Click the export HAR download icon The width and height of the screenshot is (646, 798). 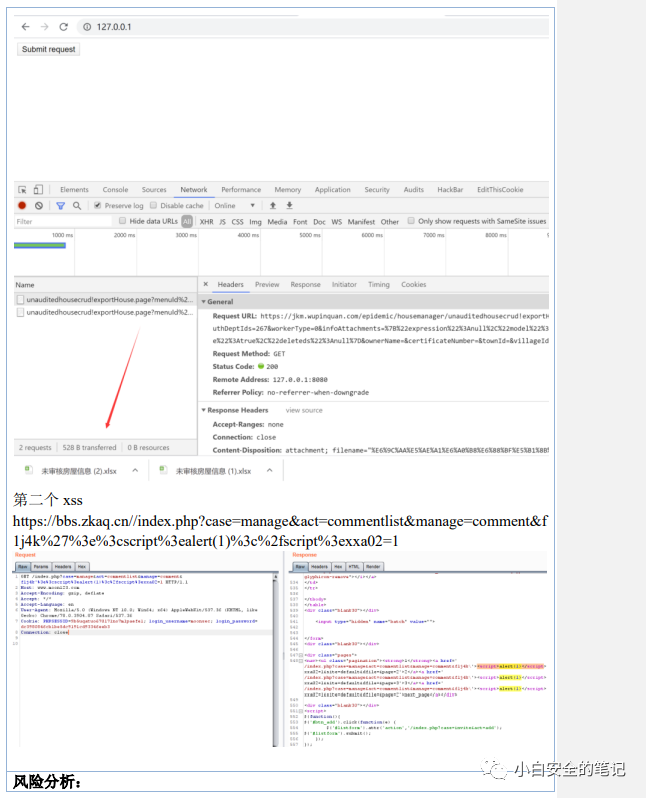pyautogui.click(x=290, y=206)
